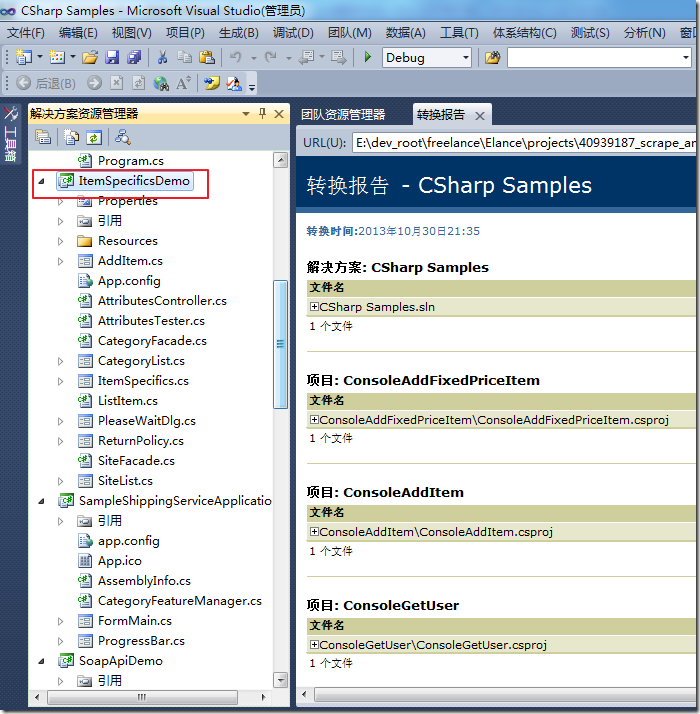Pin the Solution Explorer panel

tap(262, 113)
